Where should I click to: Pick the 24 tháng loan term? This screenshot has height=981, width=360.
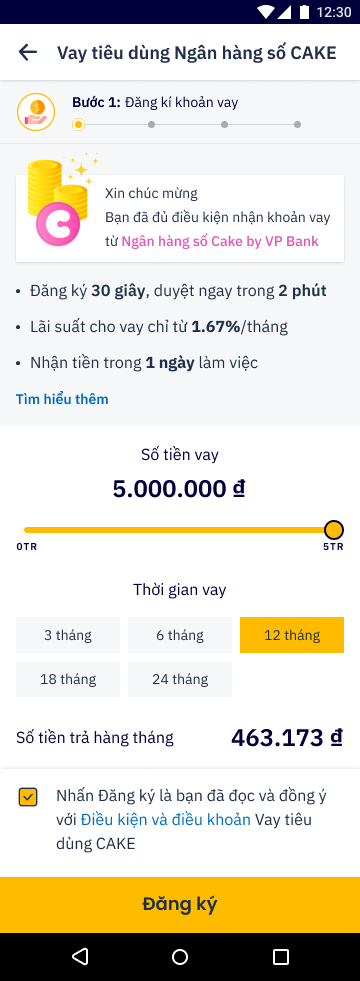coord(180,679)
